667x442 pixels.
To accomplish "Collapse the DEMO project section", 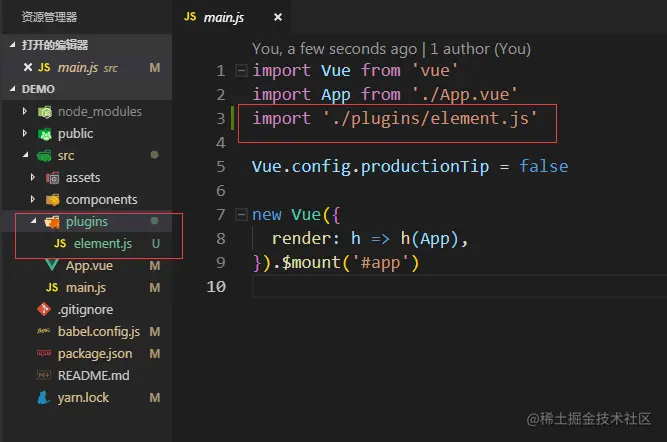I will click(x=12, y=88).
